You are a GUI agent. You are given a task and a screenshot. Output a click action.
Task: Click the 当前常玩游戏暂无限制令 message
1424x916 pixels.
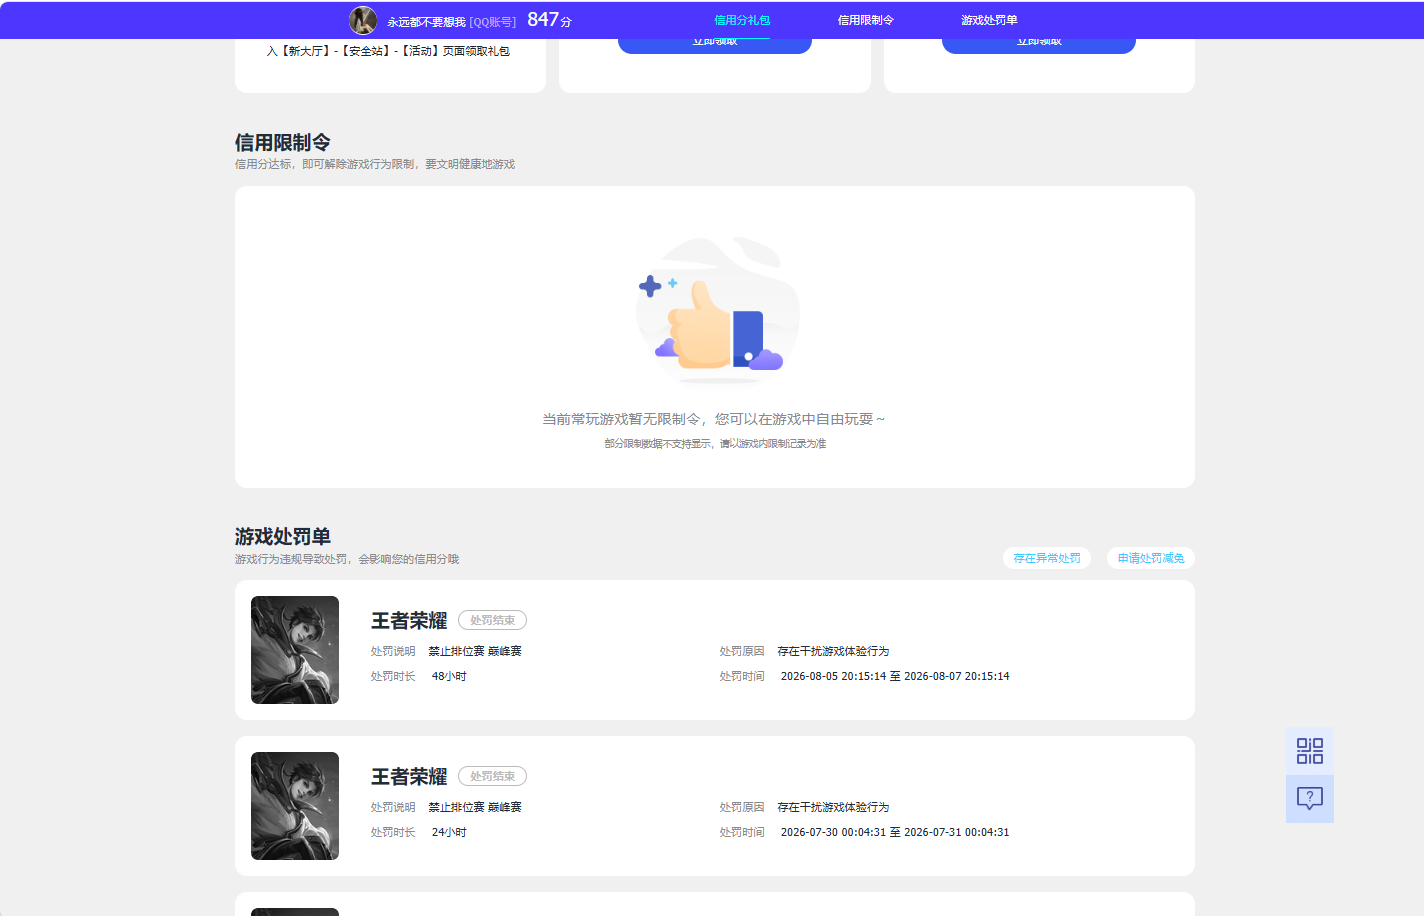click(x=714, y=419)
